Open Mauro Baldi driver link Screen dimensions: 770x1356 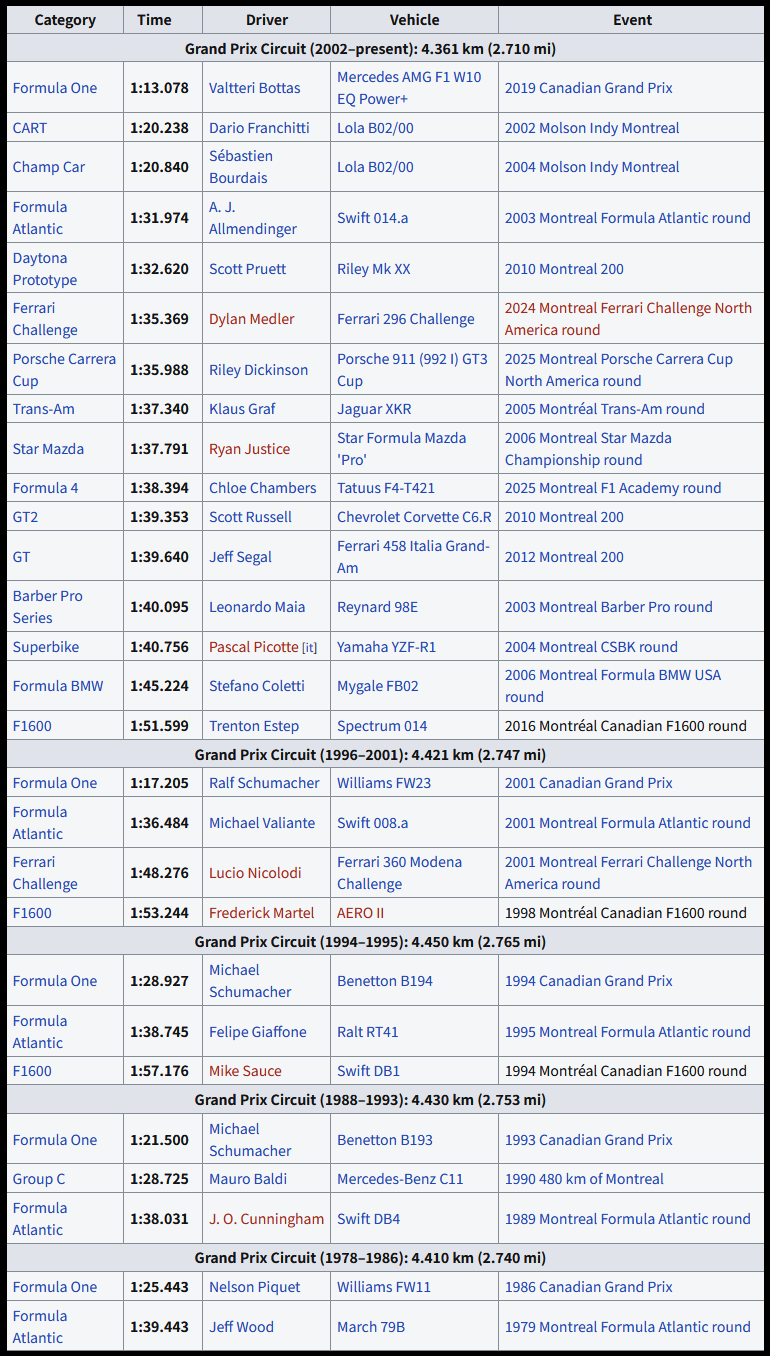click(248, 1179)
